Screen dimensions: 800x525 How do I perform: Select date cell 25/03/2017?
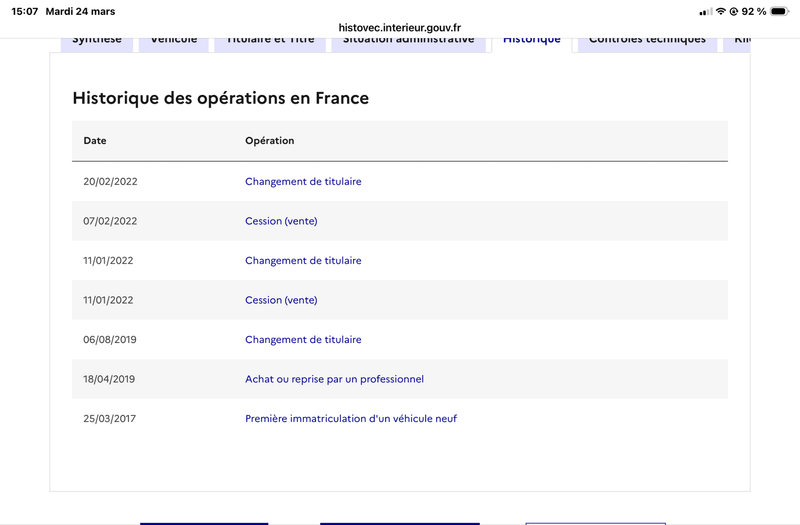pos(110,418)
